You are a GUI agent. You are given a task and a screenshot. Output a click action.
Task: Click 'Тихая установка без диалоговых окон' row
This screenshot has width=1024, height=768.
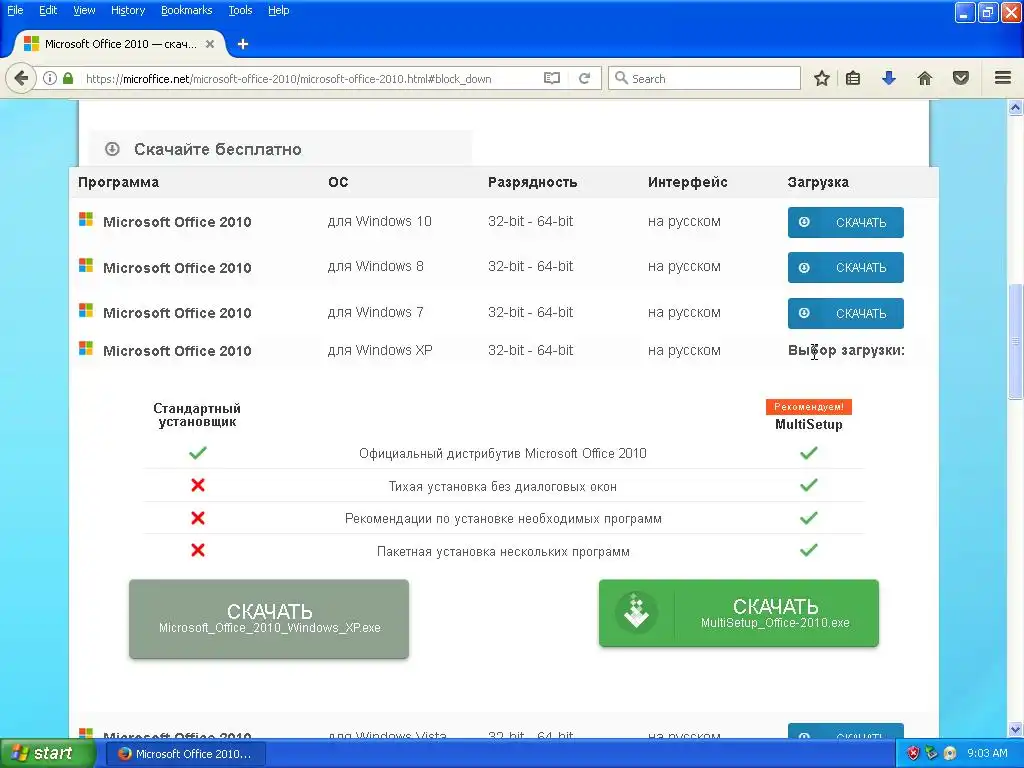(x=503, y=487)
